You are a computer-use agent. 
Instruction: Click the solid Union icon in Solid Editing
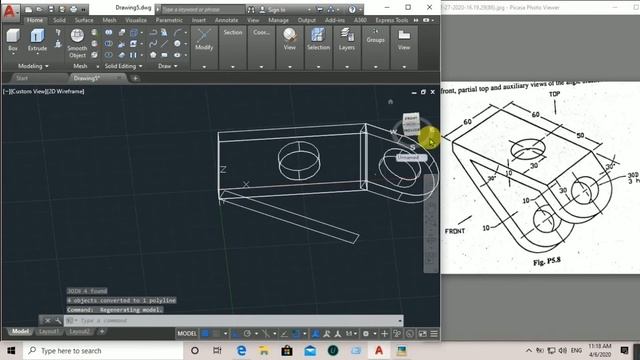(109, 32)
